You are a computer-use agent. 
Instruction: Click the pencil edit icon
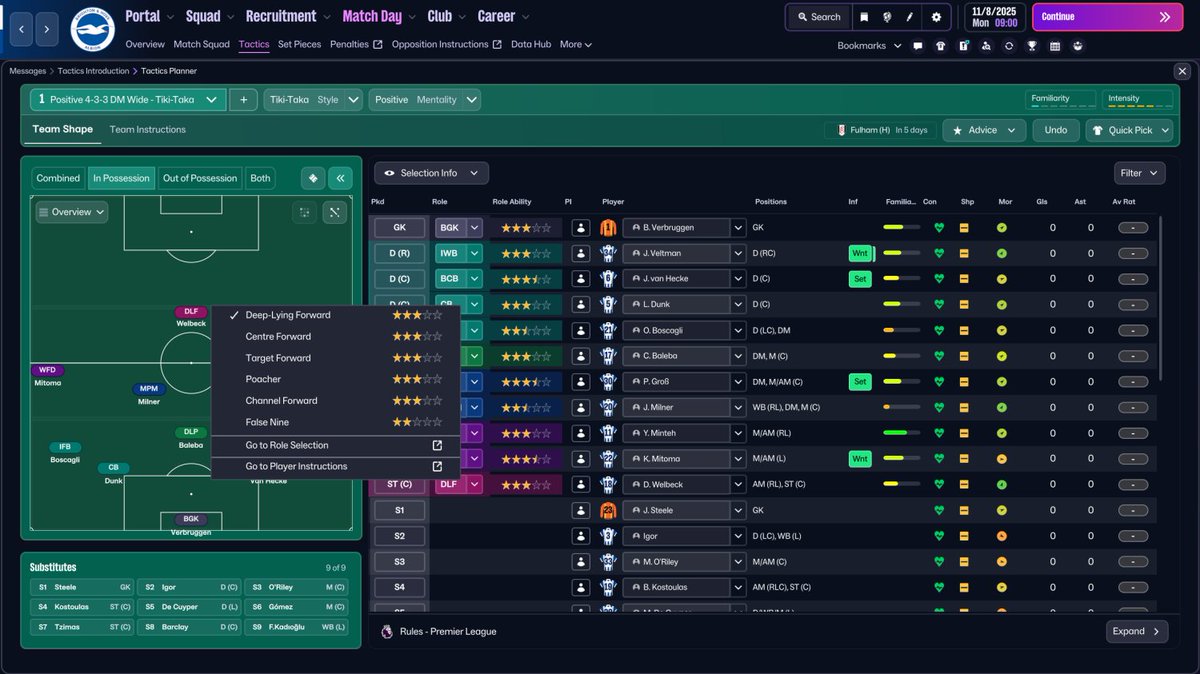(911, 17)
